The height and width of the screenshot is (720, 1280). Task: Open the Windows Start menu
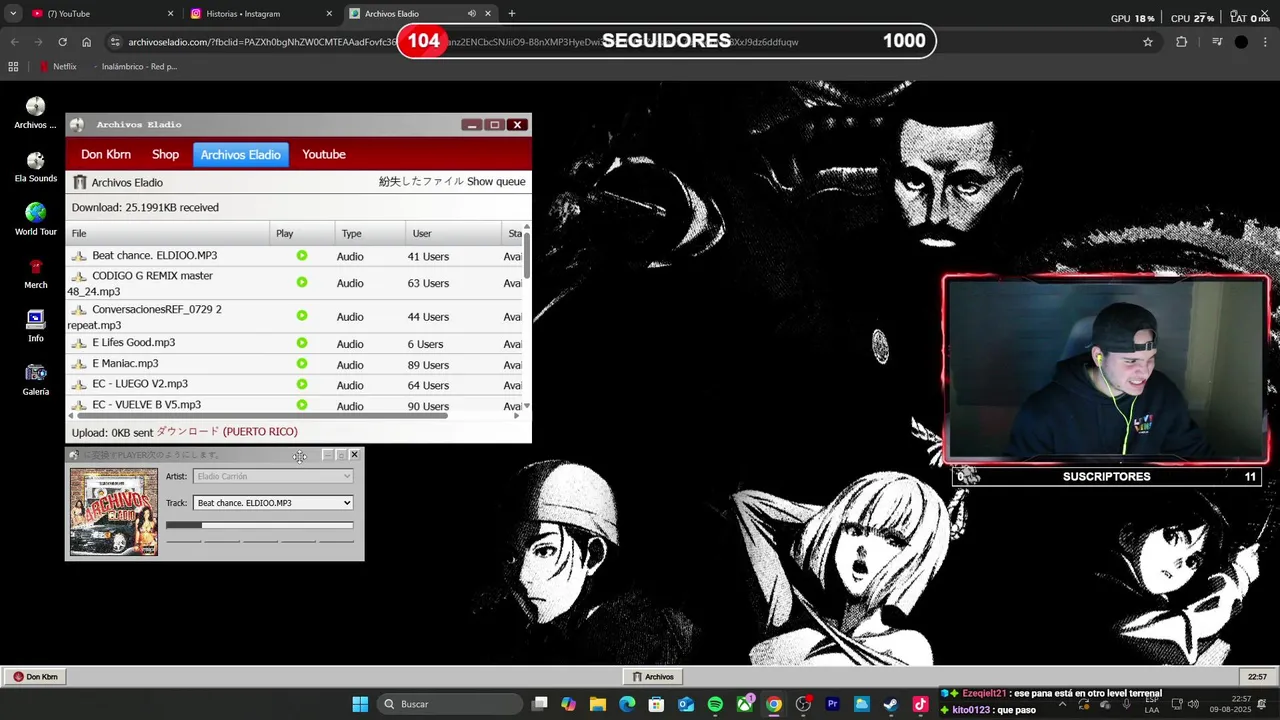coord(360,704)
